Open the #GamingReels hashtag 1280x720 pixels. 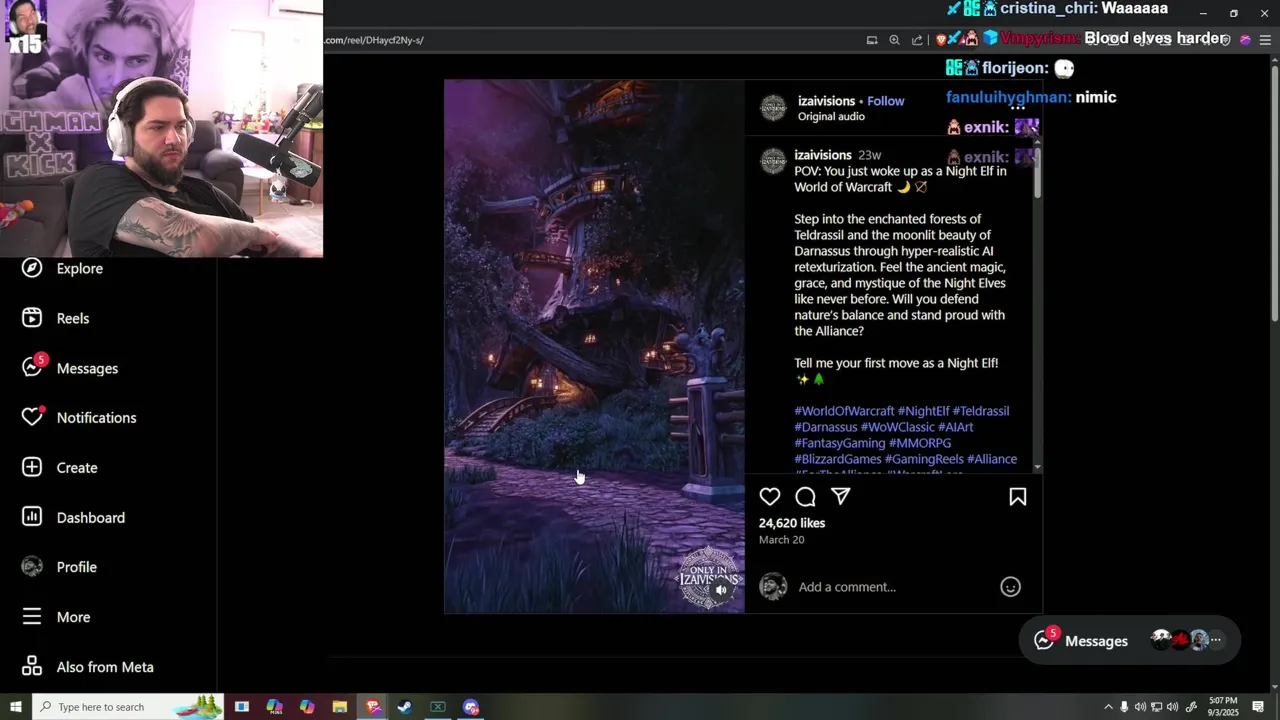924,459
